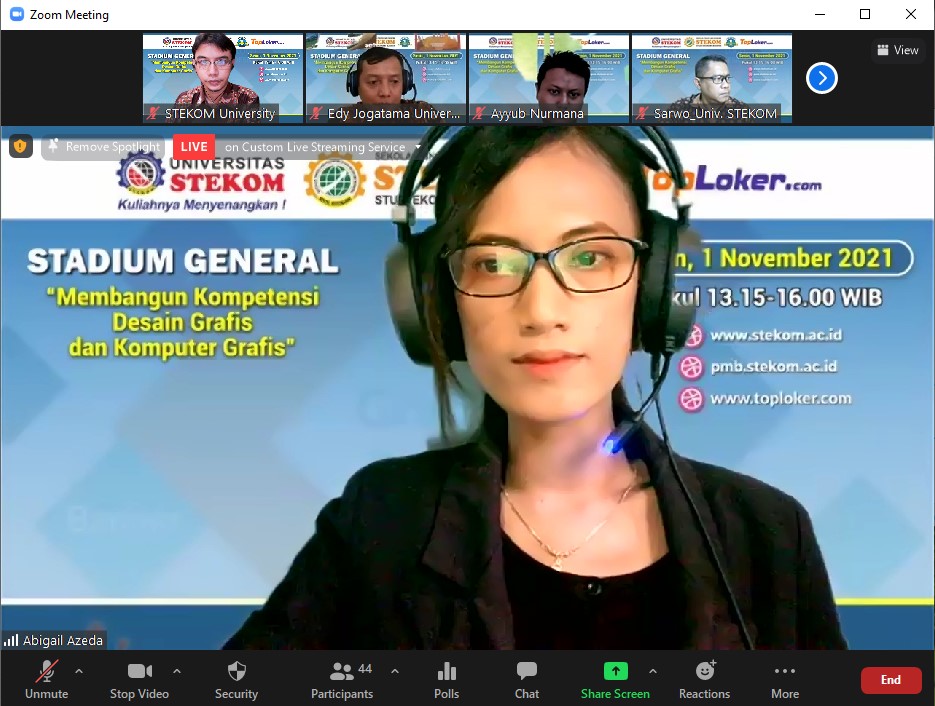Expand share screen options arrow
Image resolution: width=935 pixels, height=706 pixels.
pyautogui.click(x=653, y=671)
